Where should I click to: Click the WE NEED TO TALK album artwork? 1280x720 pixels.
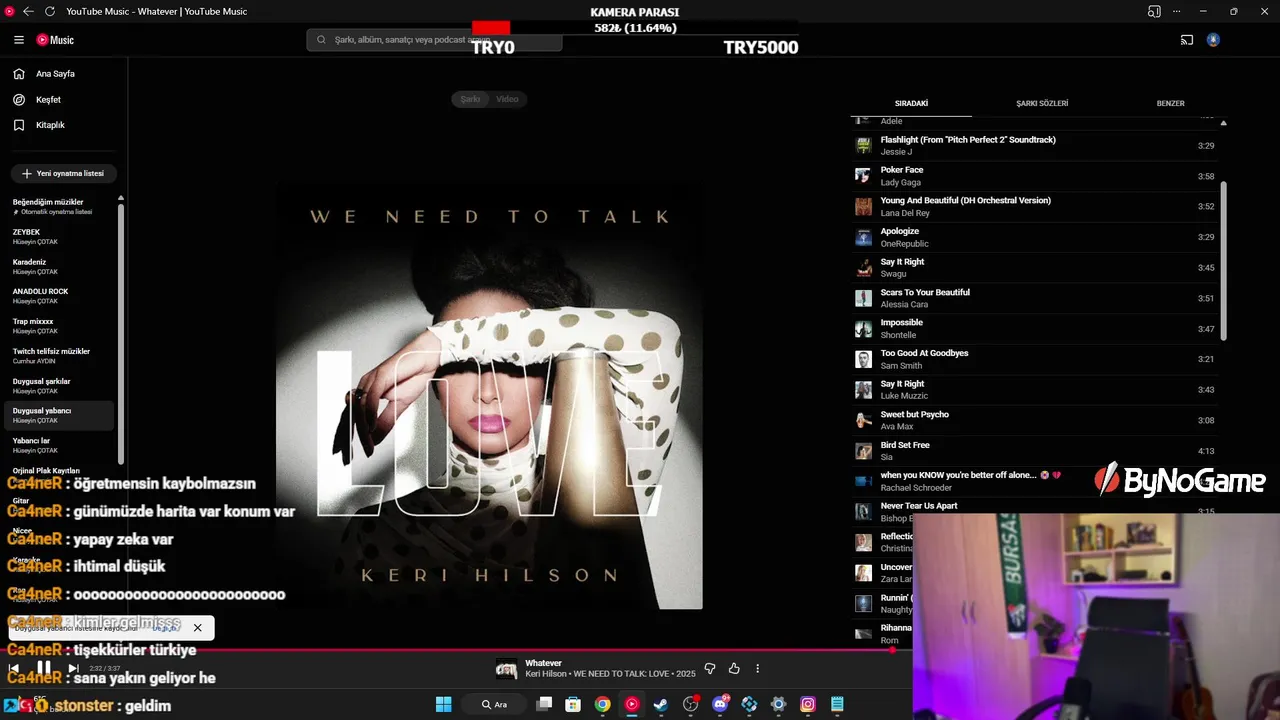point(489,396)
